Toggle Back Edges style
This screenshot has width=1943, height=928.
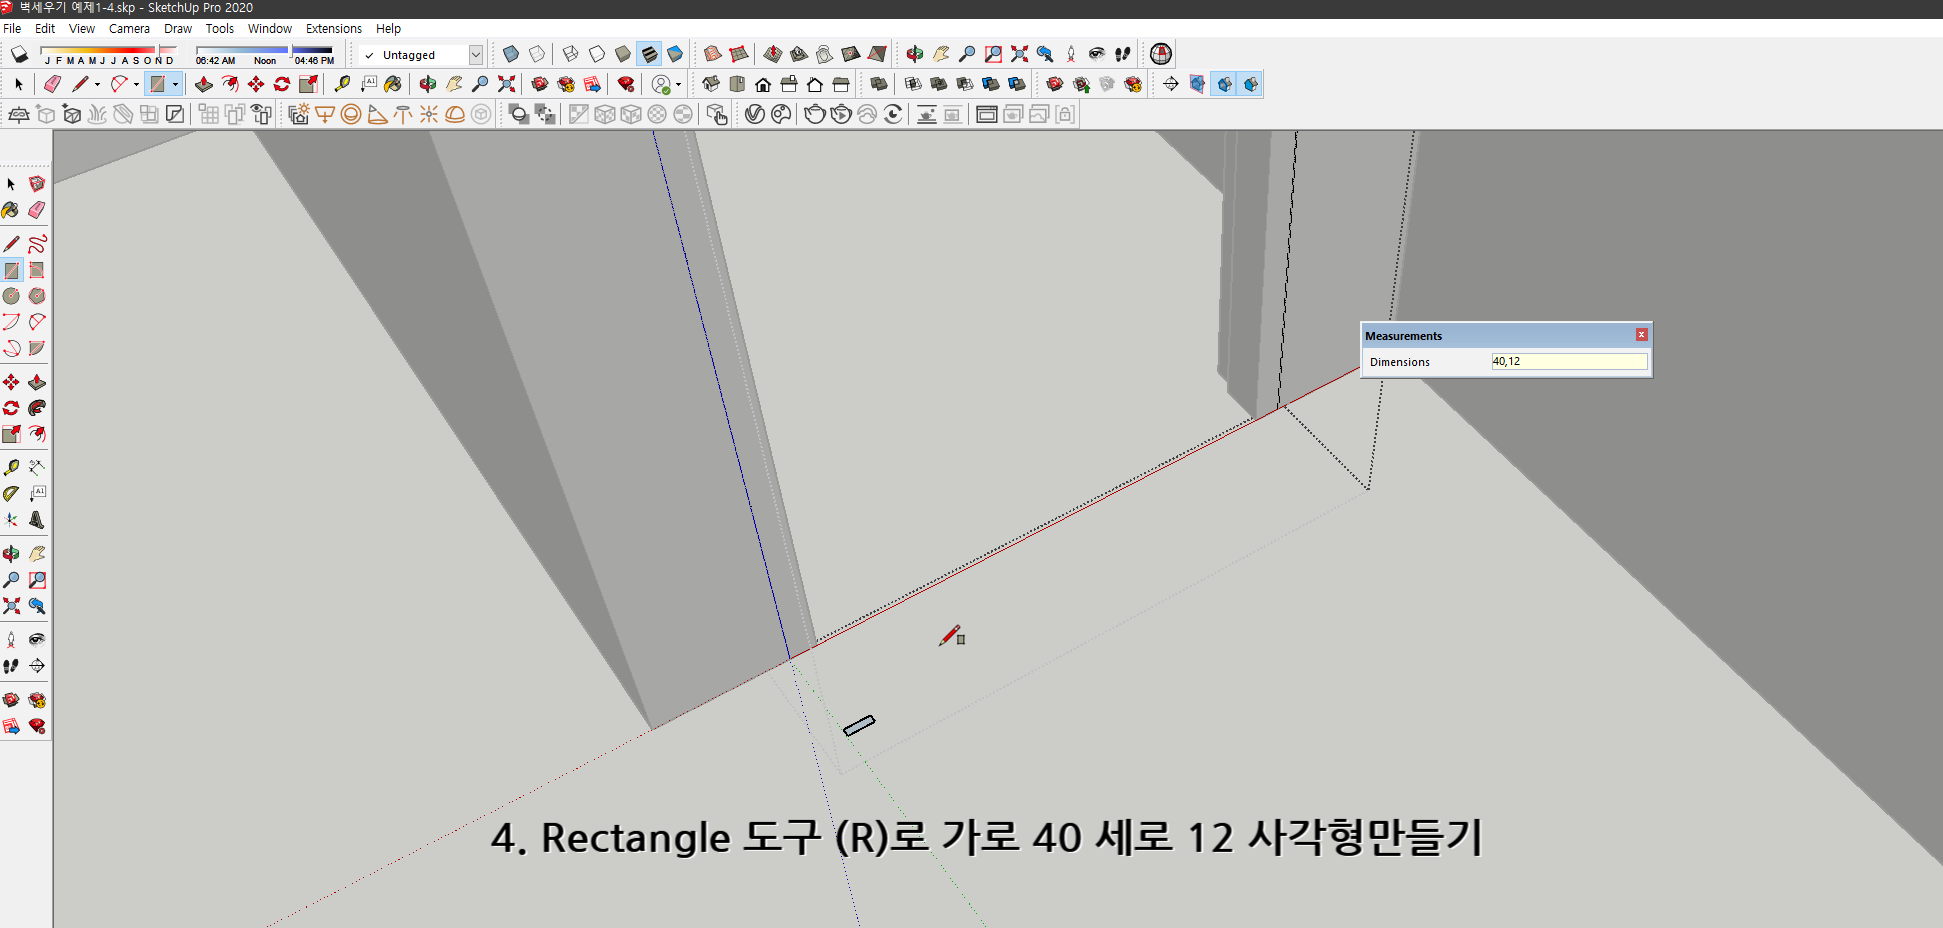[537, 54]
